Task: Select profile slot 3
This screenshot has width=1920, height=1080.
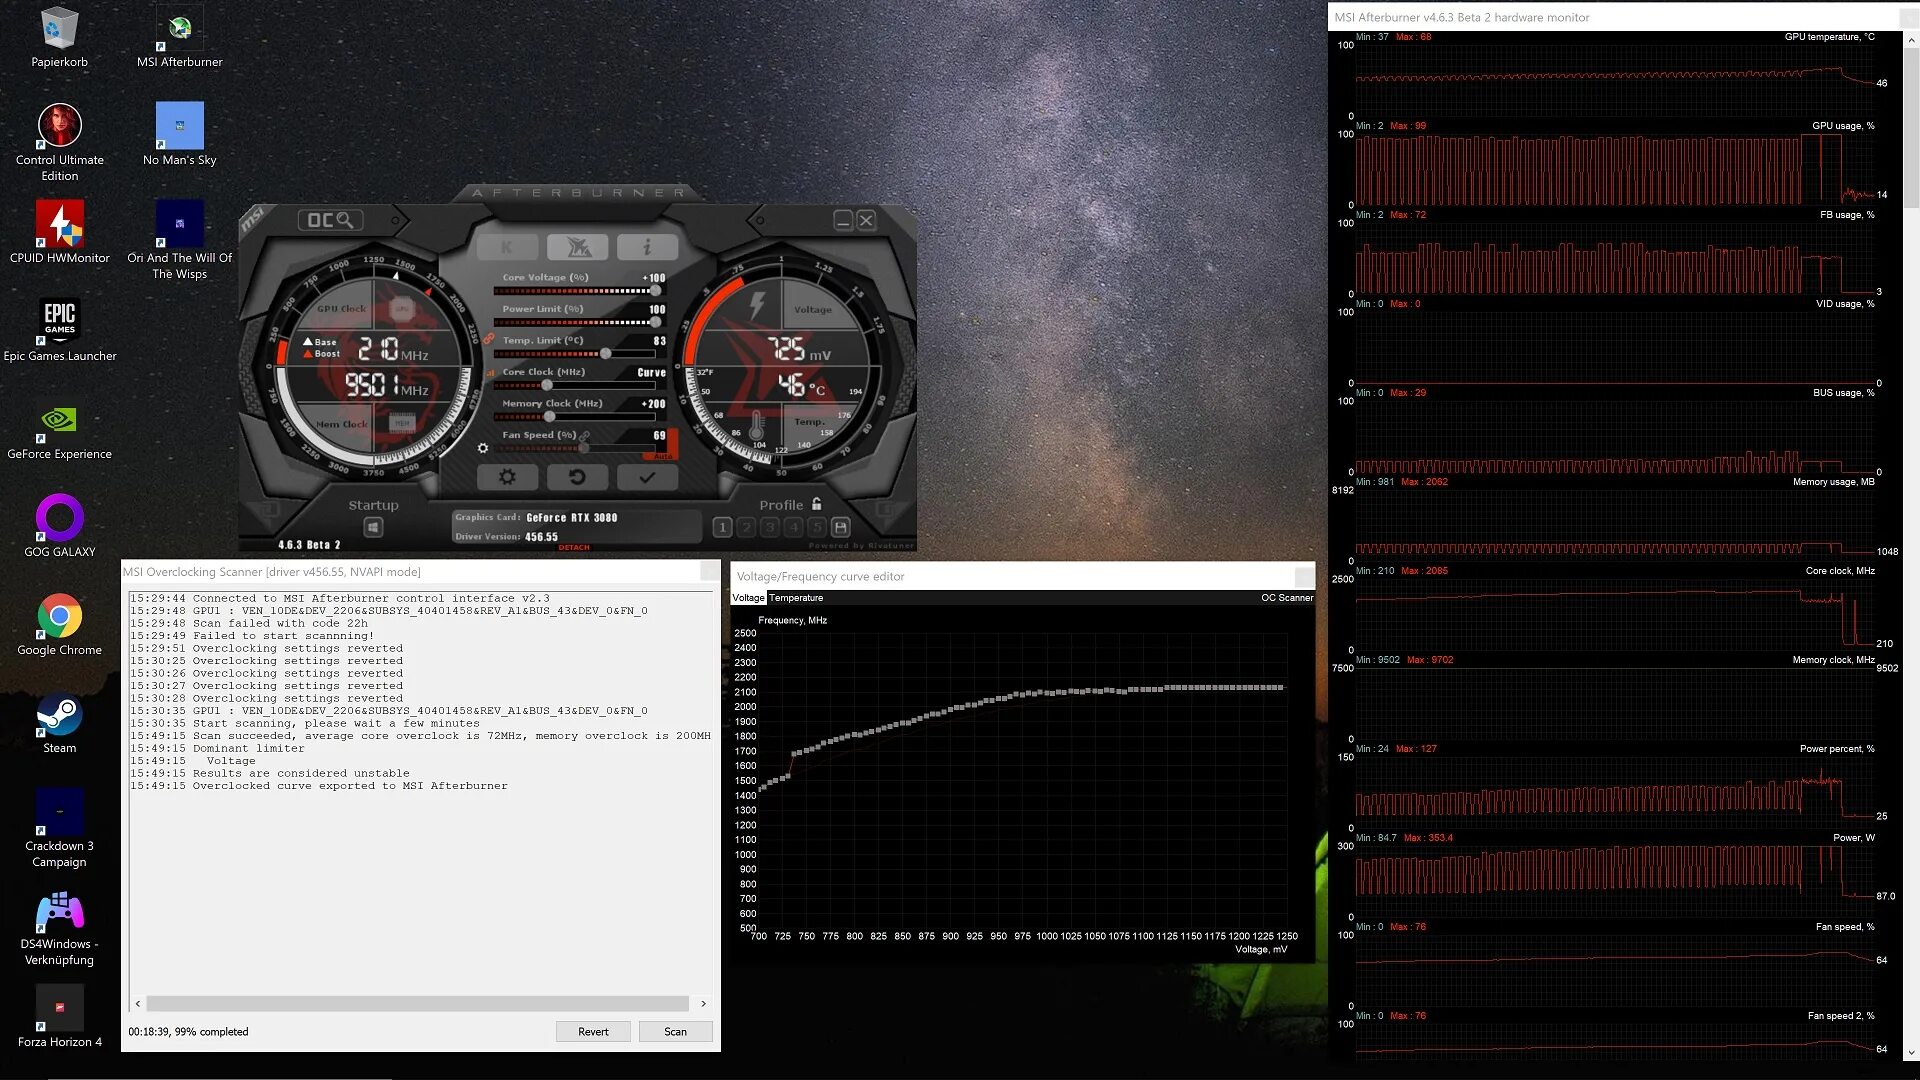Action: pyautogui.click(x=770, y=527)
